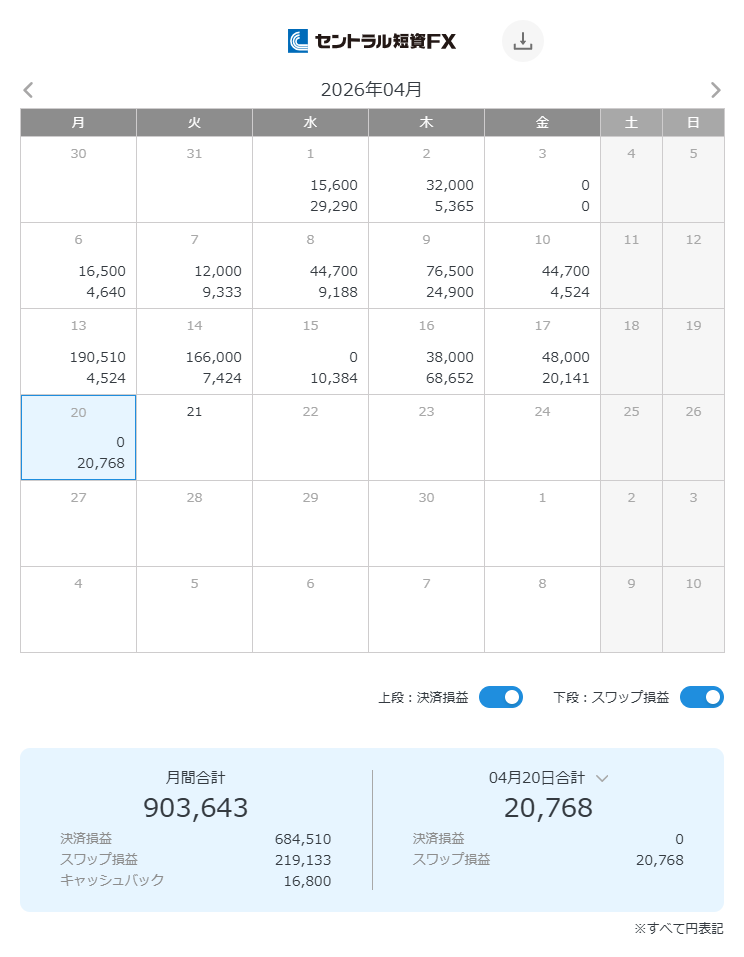Open April 14 calendar day

[x=195, y=352]
